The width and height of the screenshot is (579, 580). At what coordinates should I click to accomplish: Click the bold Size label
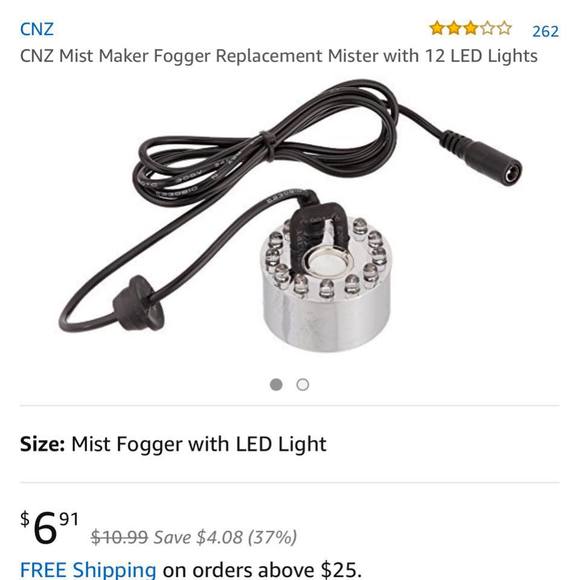pyautogui.click(x=43, y=444)
